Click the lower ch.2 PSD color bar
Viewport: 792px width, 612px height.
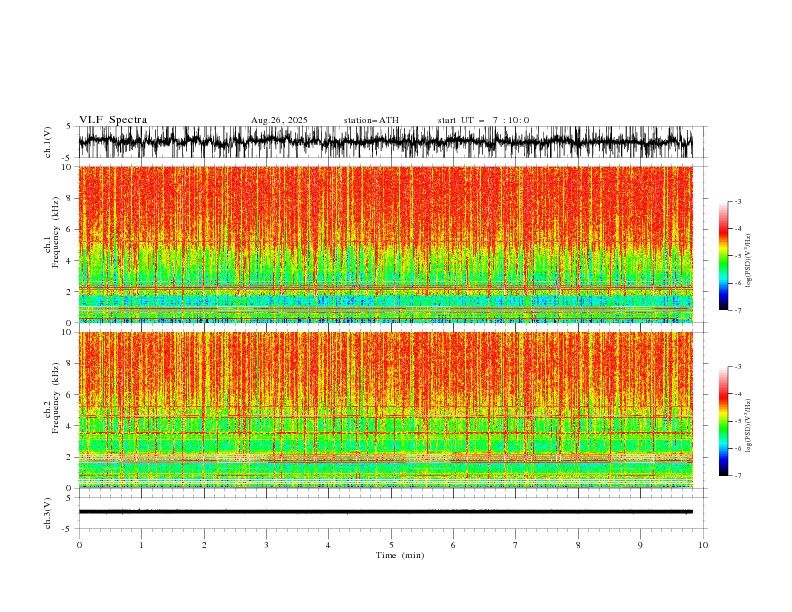click(724, 421)
